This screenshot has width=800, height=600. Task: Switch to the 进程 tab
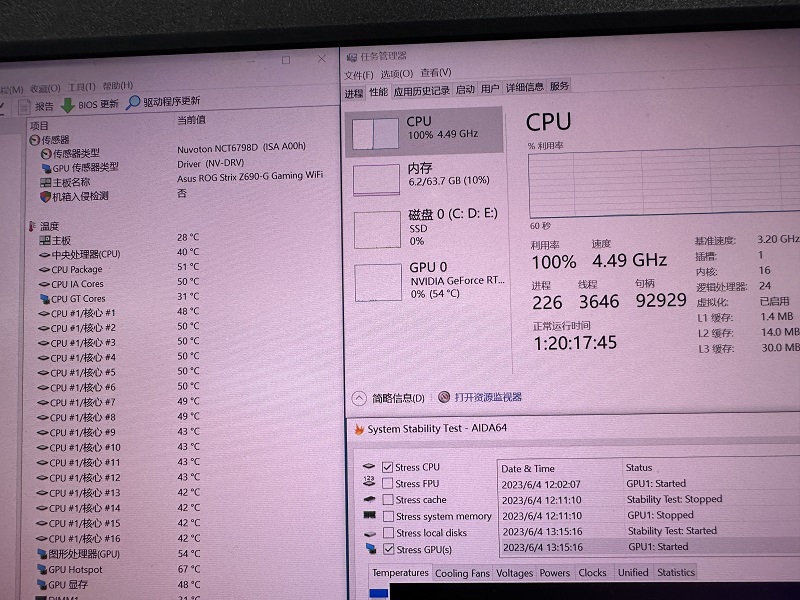point(354,93)
